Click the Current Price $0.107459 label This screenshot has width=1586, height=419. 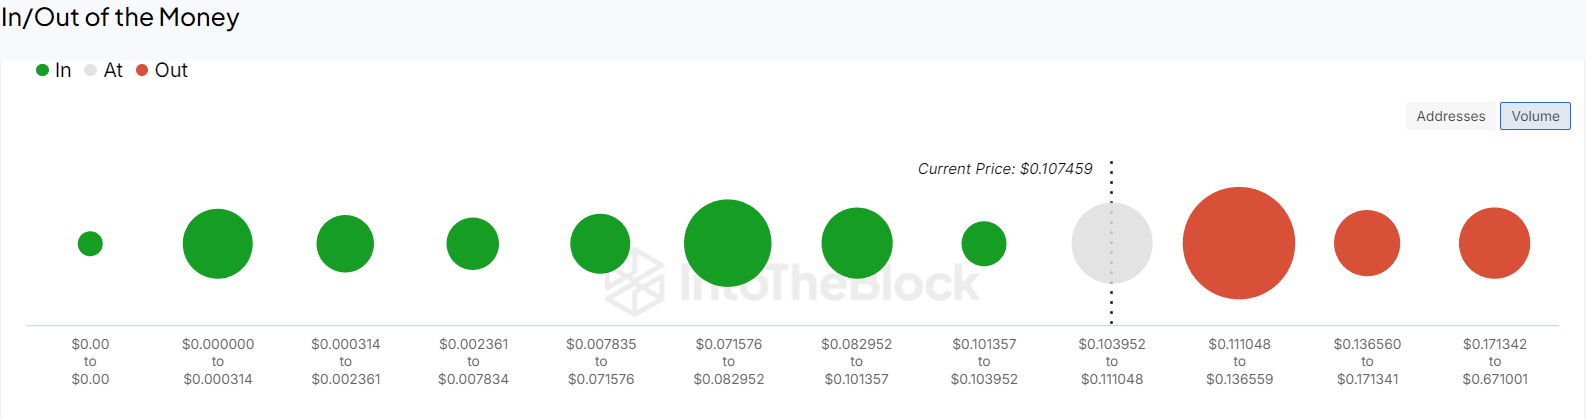pyautogui.click(x=1005, y=169)
